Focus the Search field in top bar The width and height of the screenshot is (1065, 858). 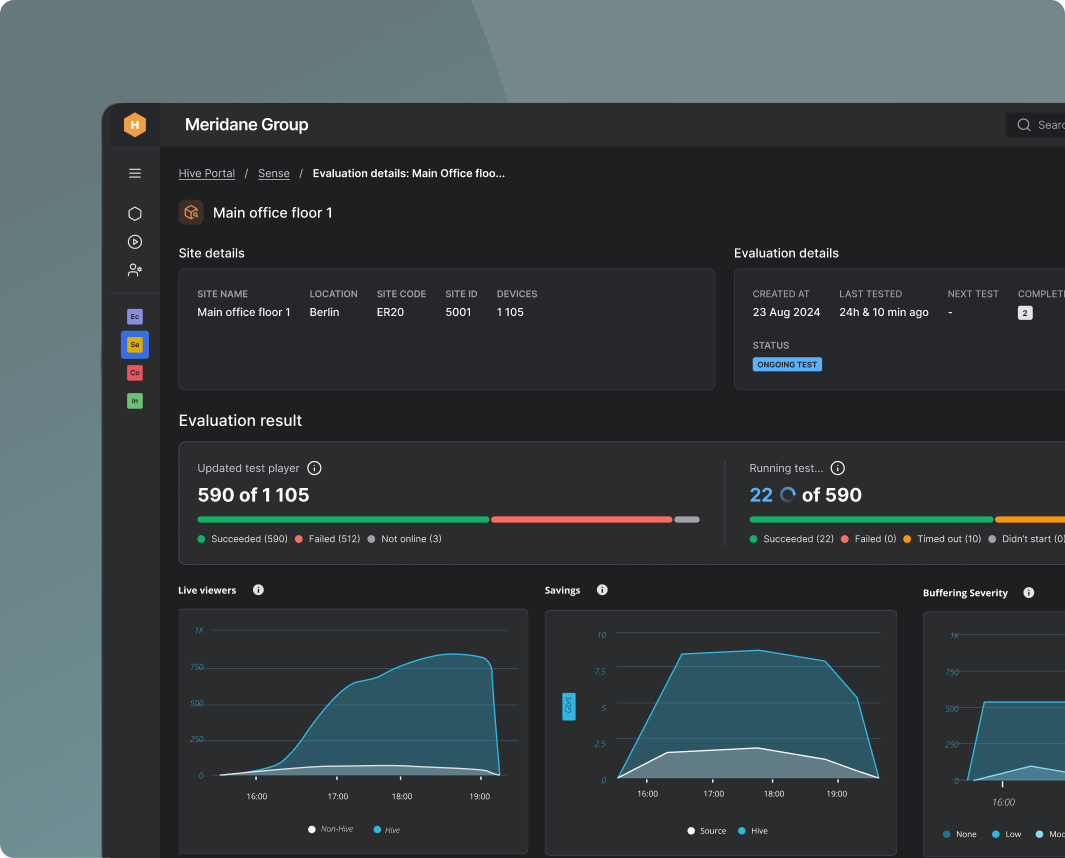pyautogui.click(x=1035, y=125)
